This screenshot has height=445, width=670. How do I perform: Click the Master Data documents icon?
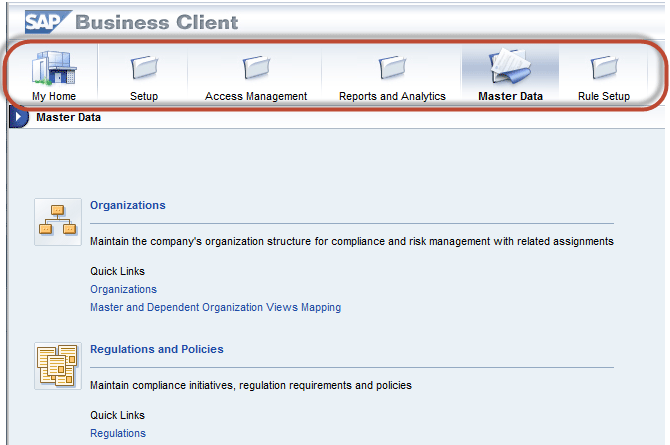tap(510, 66)
